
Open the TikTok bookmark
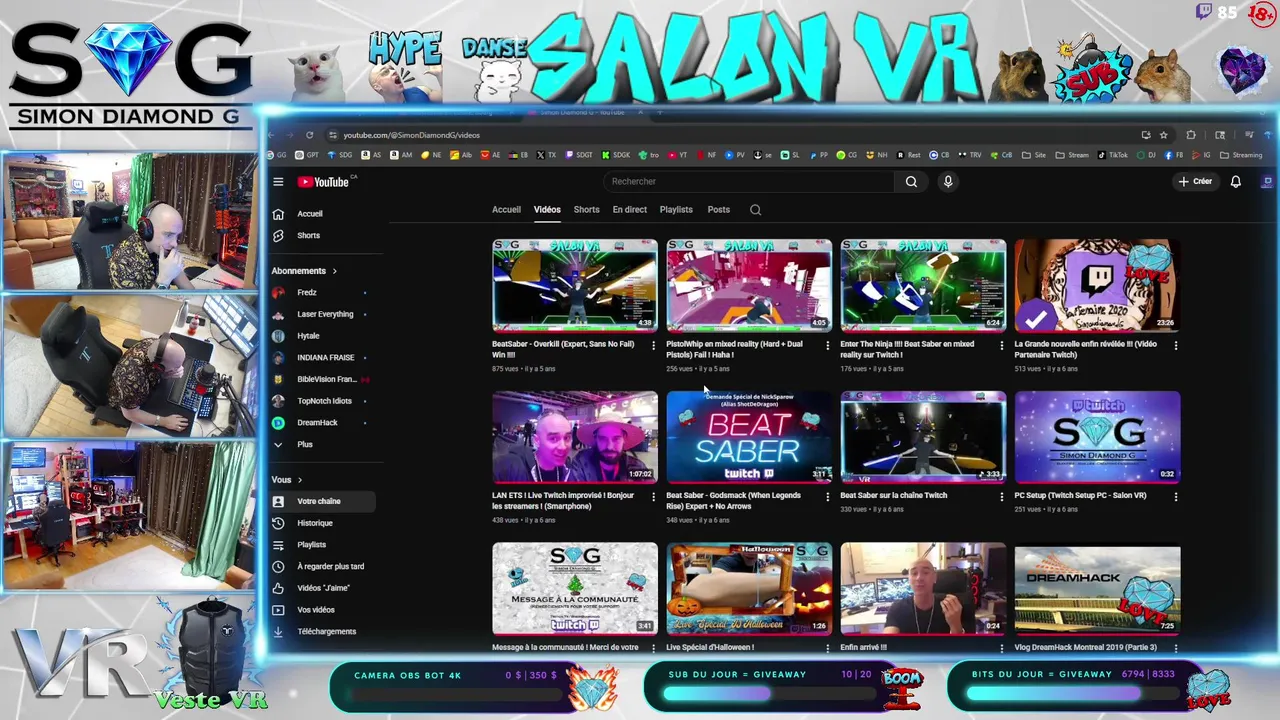click(1113, 155)
